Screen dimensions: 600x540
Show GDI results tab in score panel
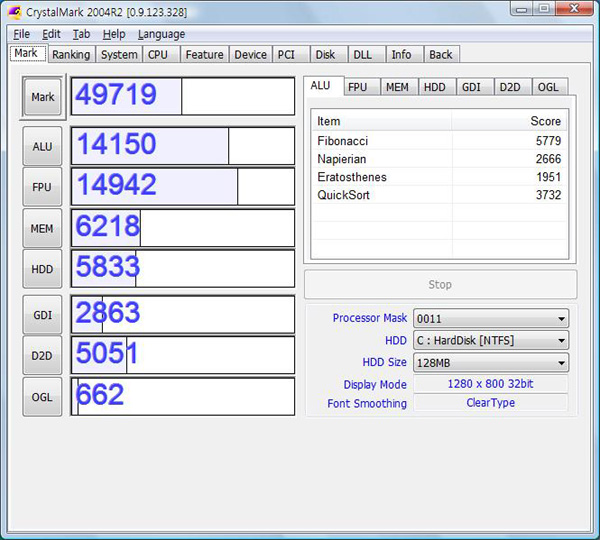475,87
